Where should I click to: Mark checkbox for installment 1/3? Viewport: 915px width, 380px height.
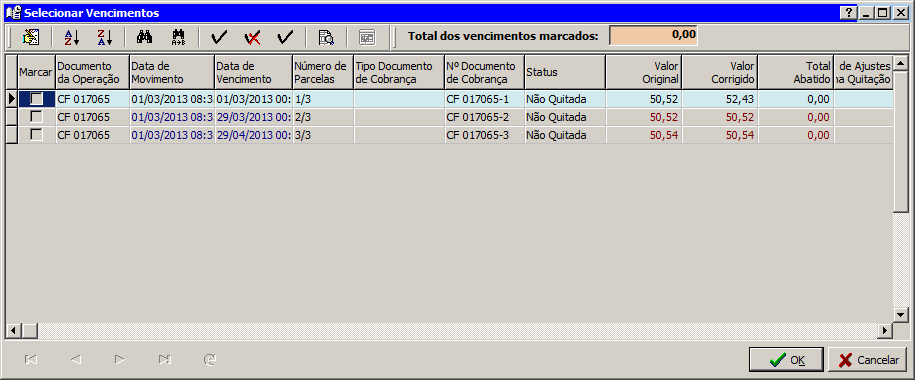pyautogui.click(x=37, y=99)
